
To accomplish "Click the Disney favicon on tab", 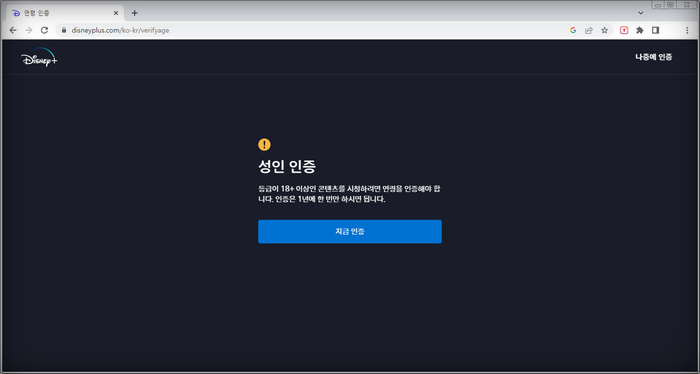I will 16,13.
